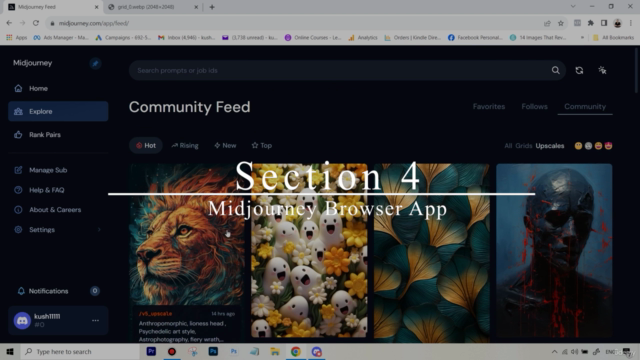This screenshot has height=360, width=640.
Task: Click the magnifier search icon
Action: 556,71
